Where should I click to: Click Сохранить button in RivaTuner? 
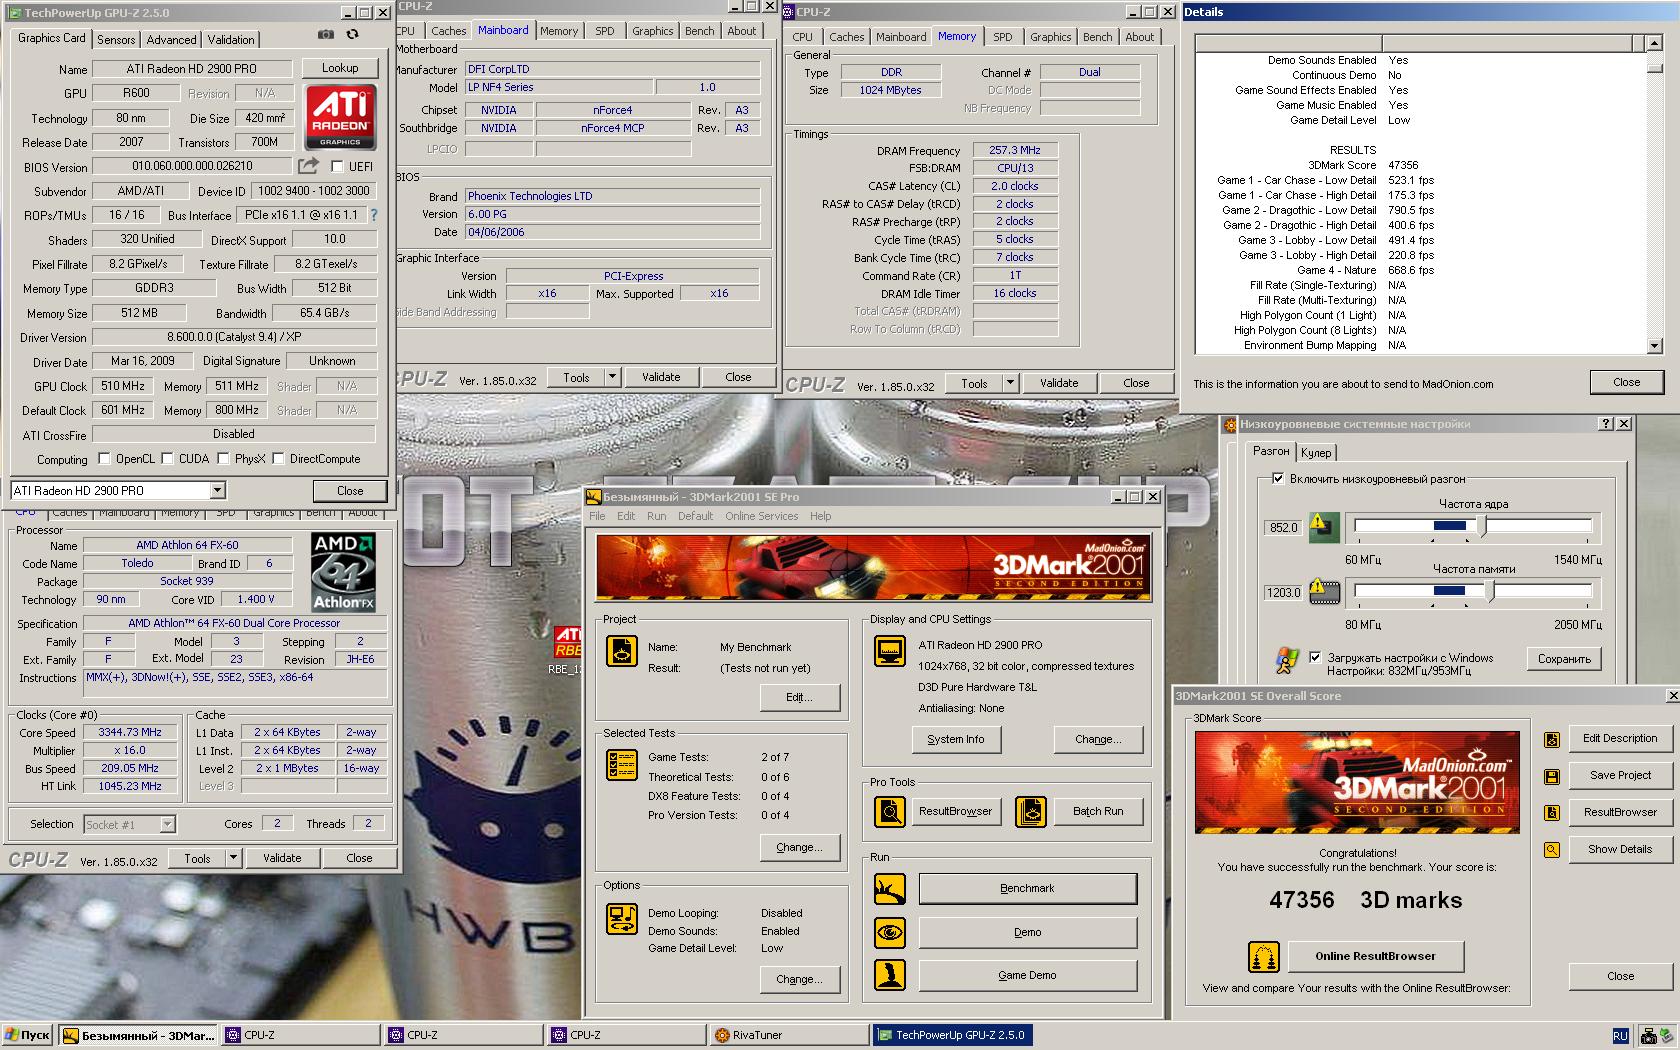1564,659
